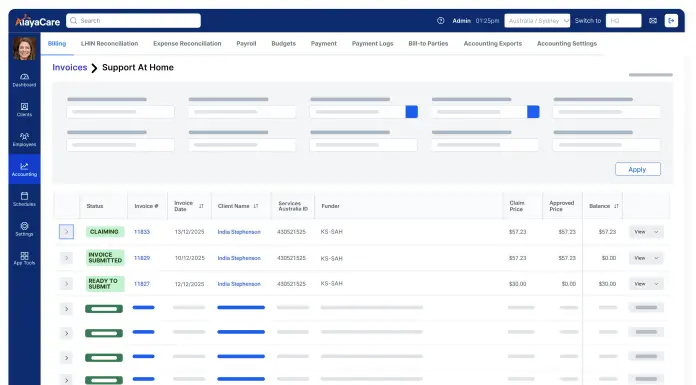This screenshot has width=696, height=385.
Task: Open the messages envelope icon
Action: pyautogui.click(x=652, y=20)
